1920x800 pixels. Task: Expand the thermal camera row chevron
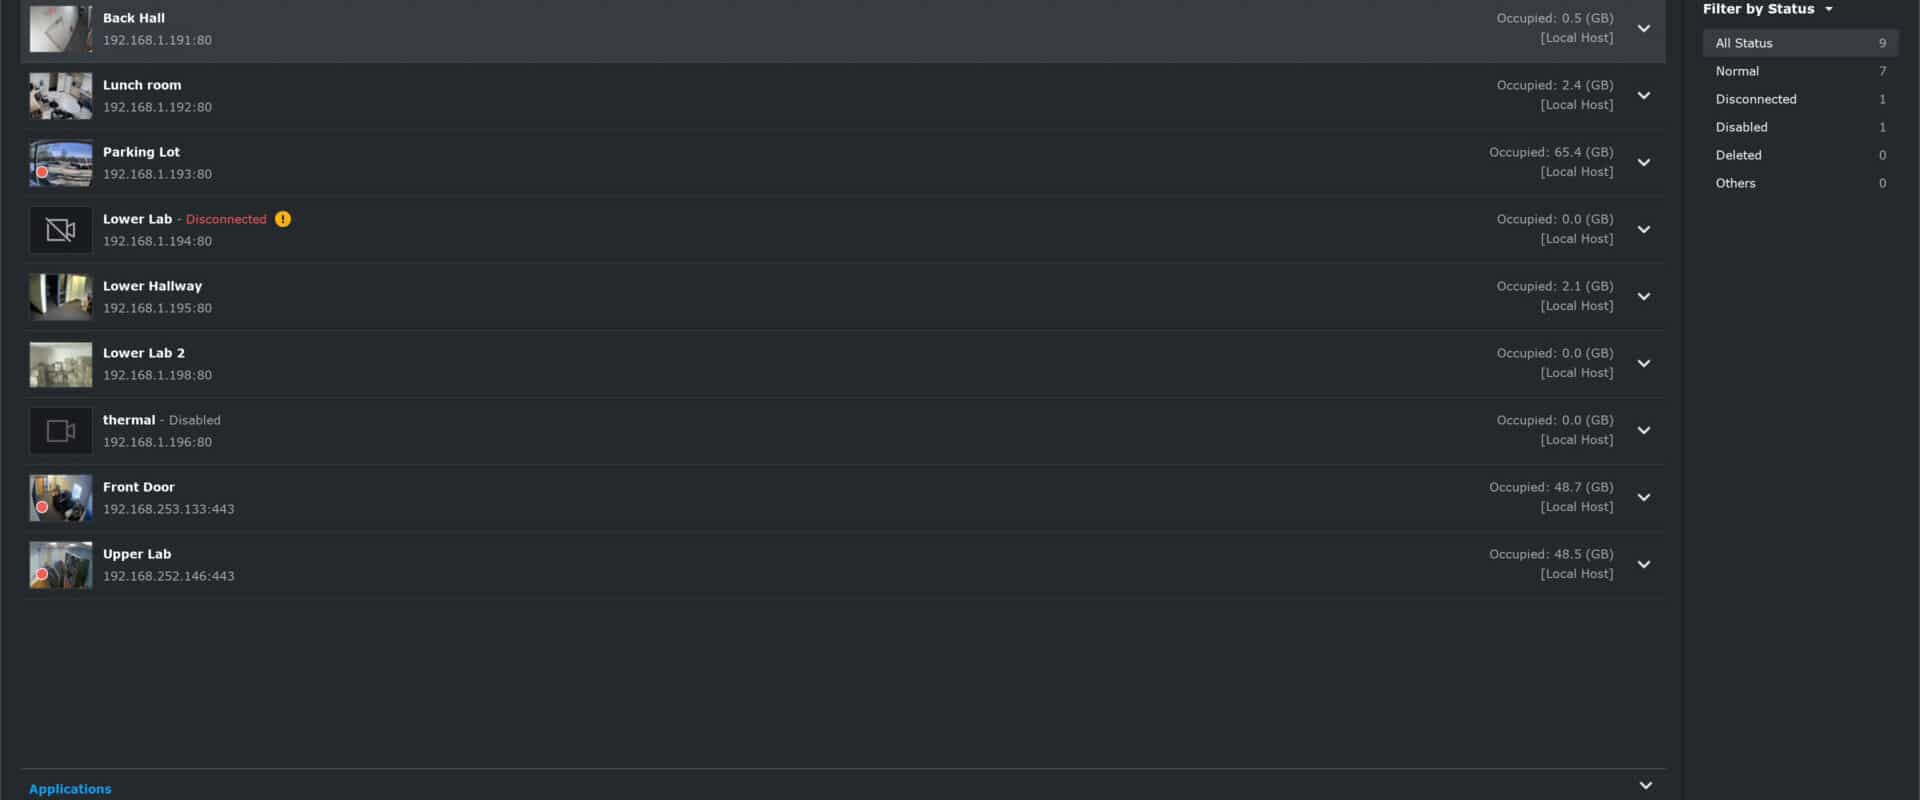1643,431
